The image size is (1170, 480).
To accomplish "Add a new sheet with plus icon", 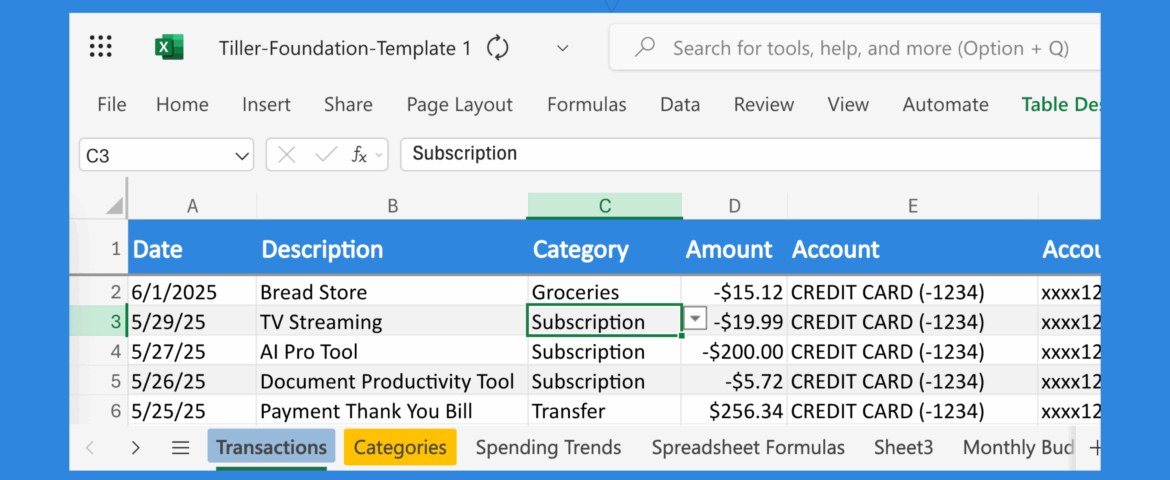I will coord(1094,447).
